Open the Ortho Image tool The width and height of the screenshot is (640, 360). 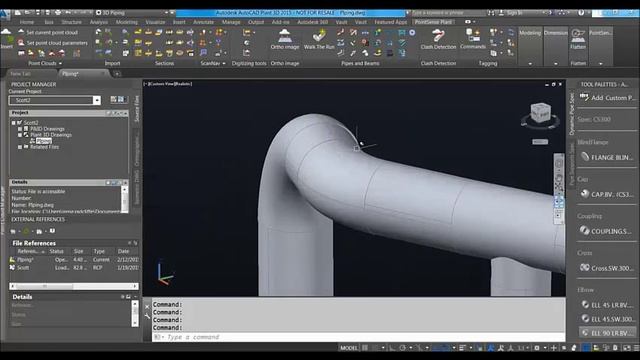tap(284, 40)
